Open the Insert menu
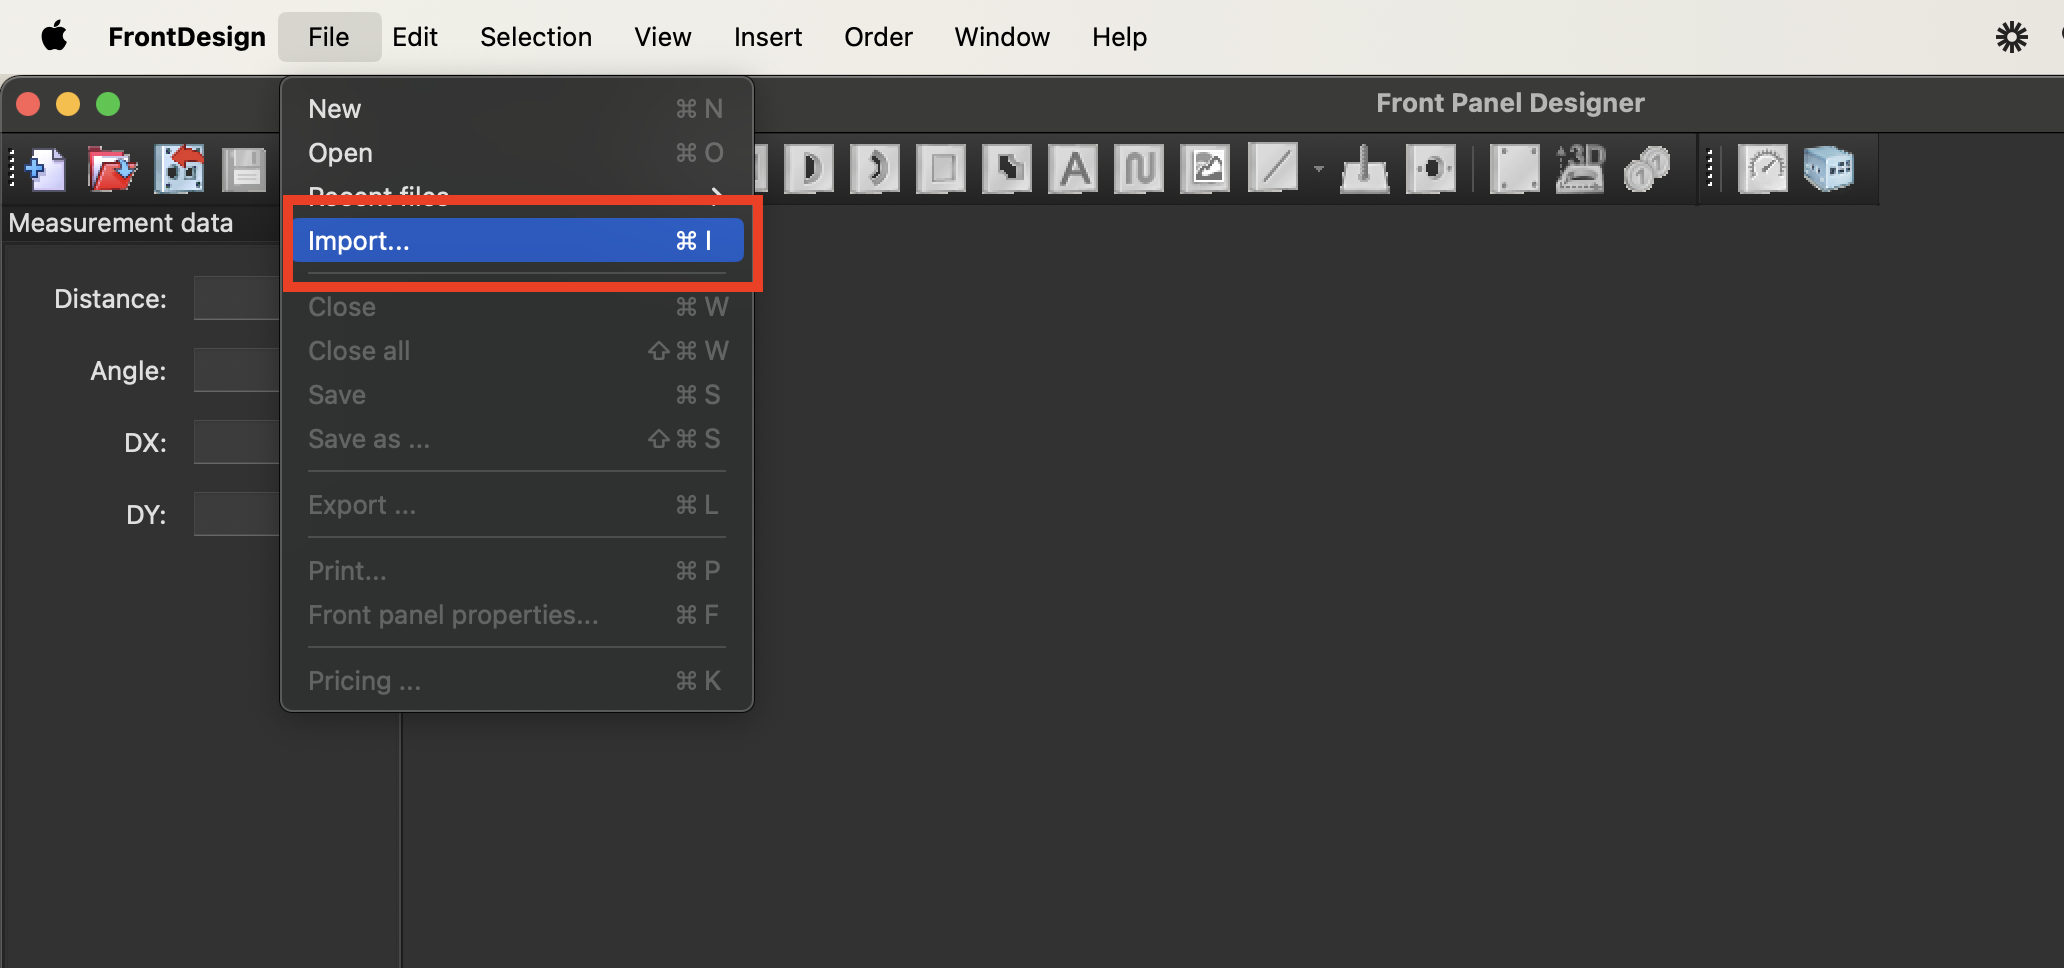 tap(768, 37)
